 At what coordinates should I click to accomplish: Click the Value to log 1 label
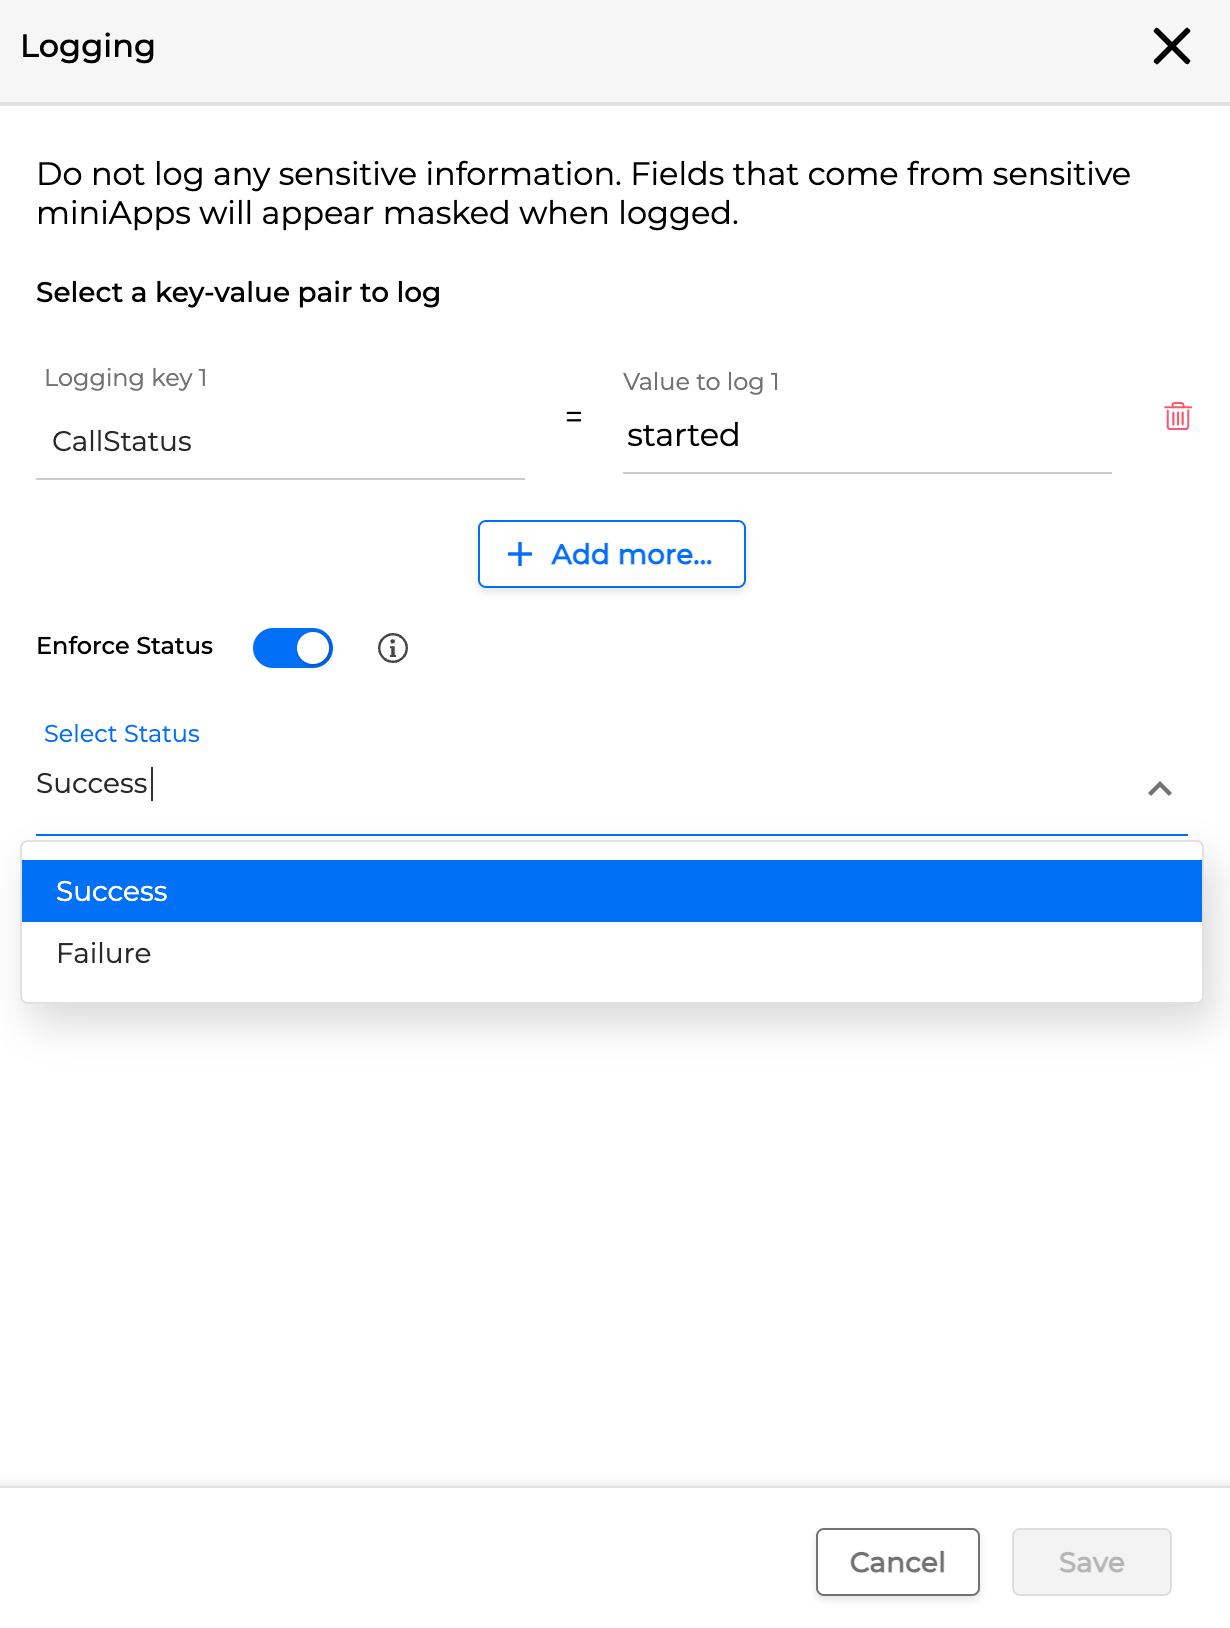coord(701,382)
